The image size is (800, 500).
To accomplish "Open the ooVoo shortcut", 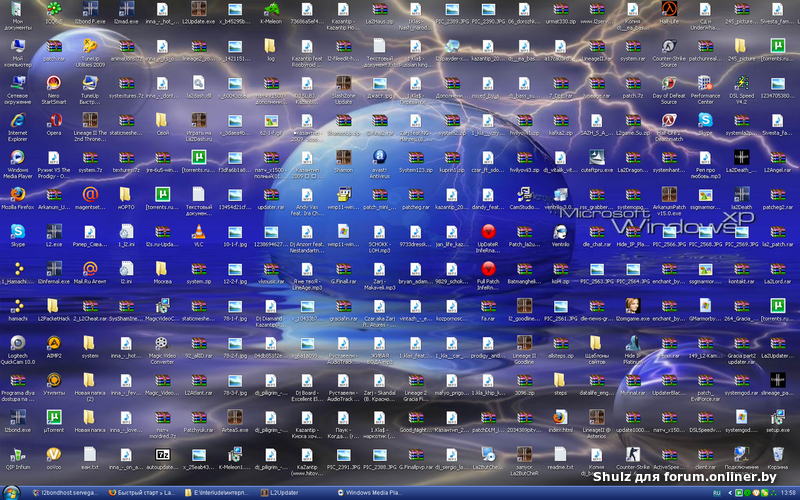I will point(54,454).
